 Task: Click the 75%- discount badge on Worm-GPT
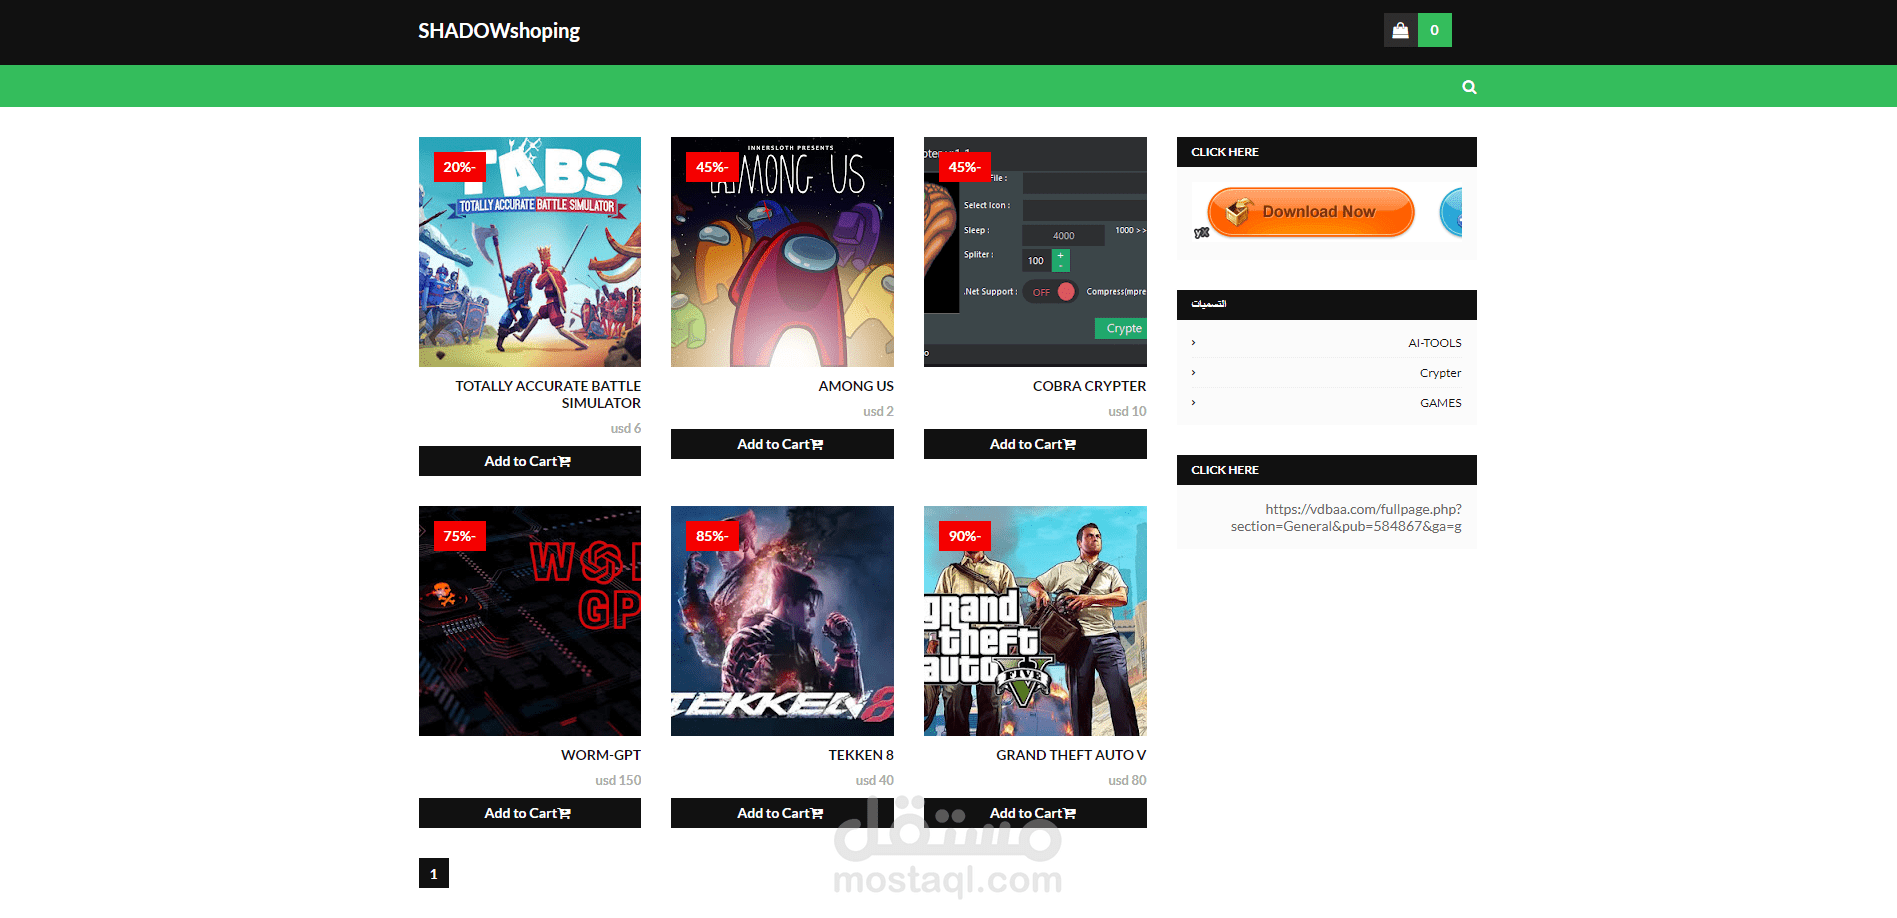[459, 536]
